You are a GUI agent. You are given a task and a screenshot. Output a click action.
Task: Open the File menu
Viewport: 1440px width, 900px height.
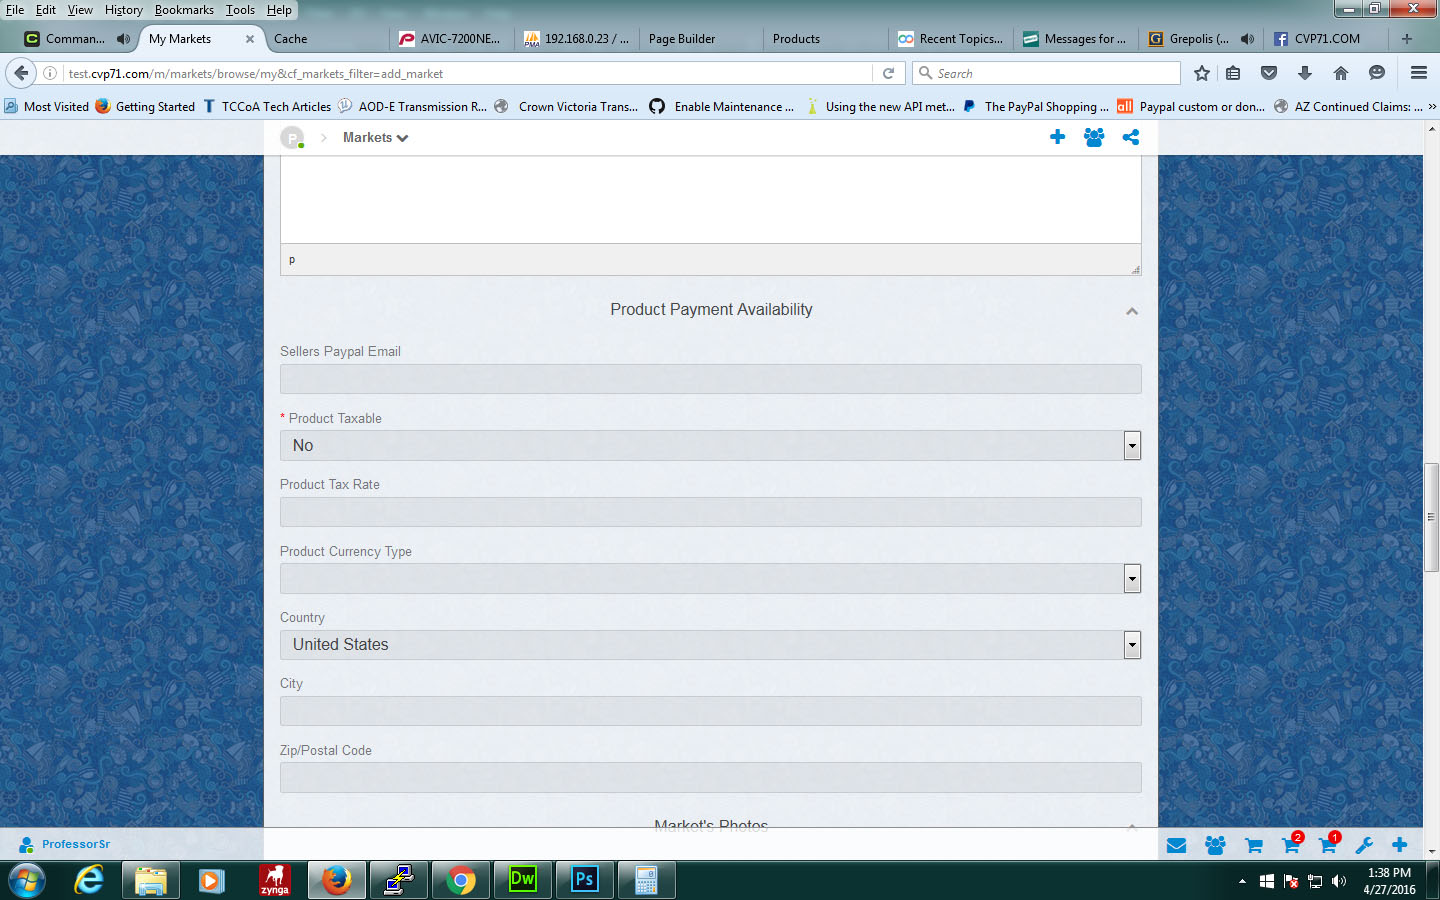click(15, 10)
